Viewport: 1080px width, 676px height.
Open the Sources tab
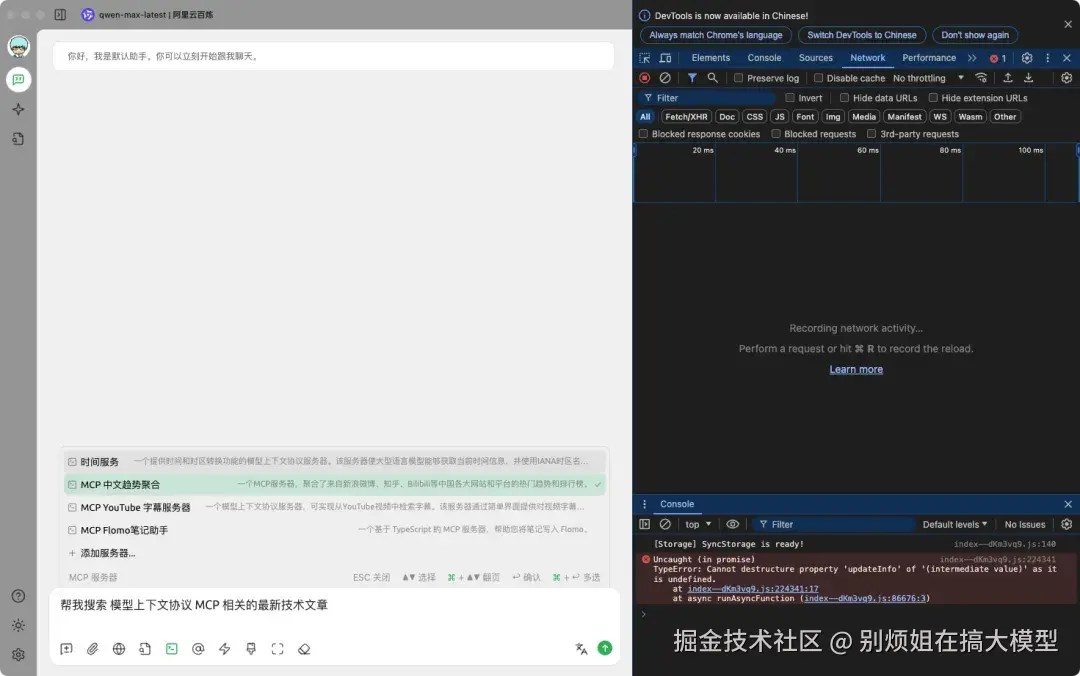(x=816, y=57)
